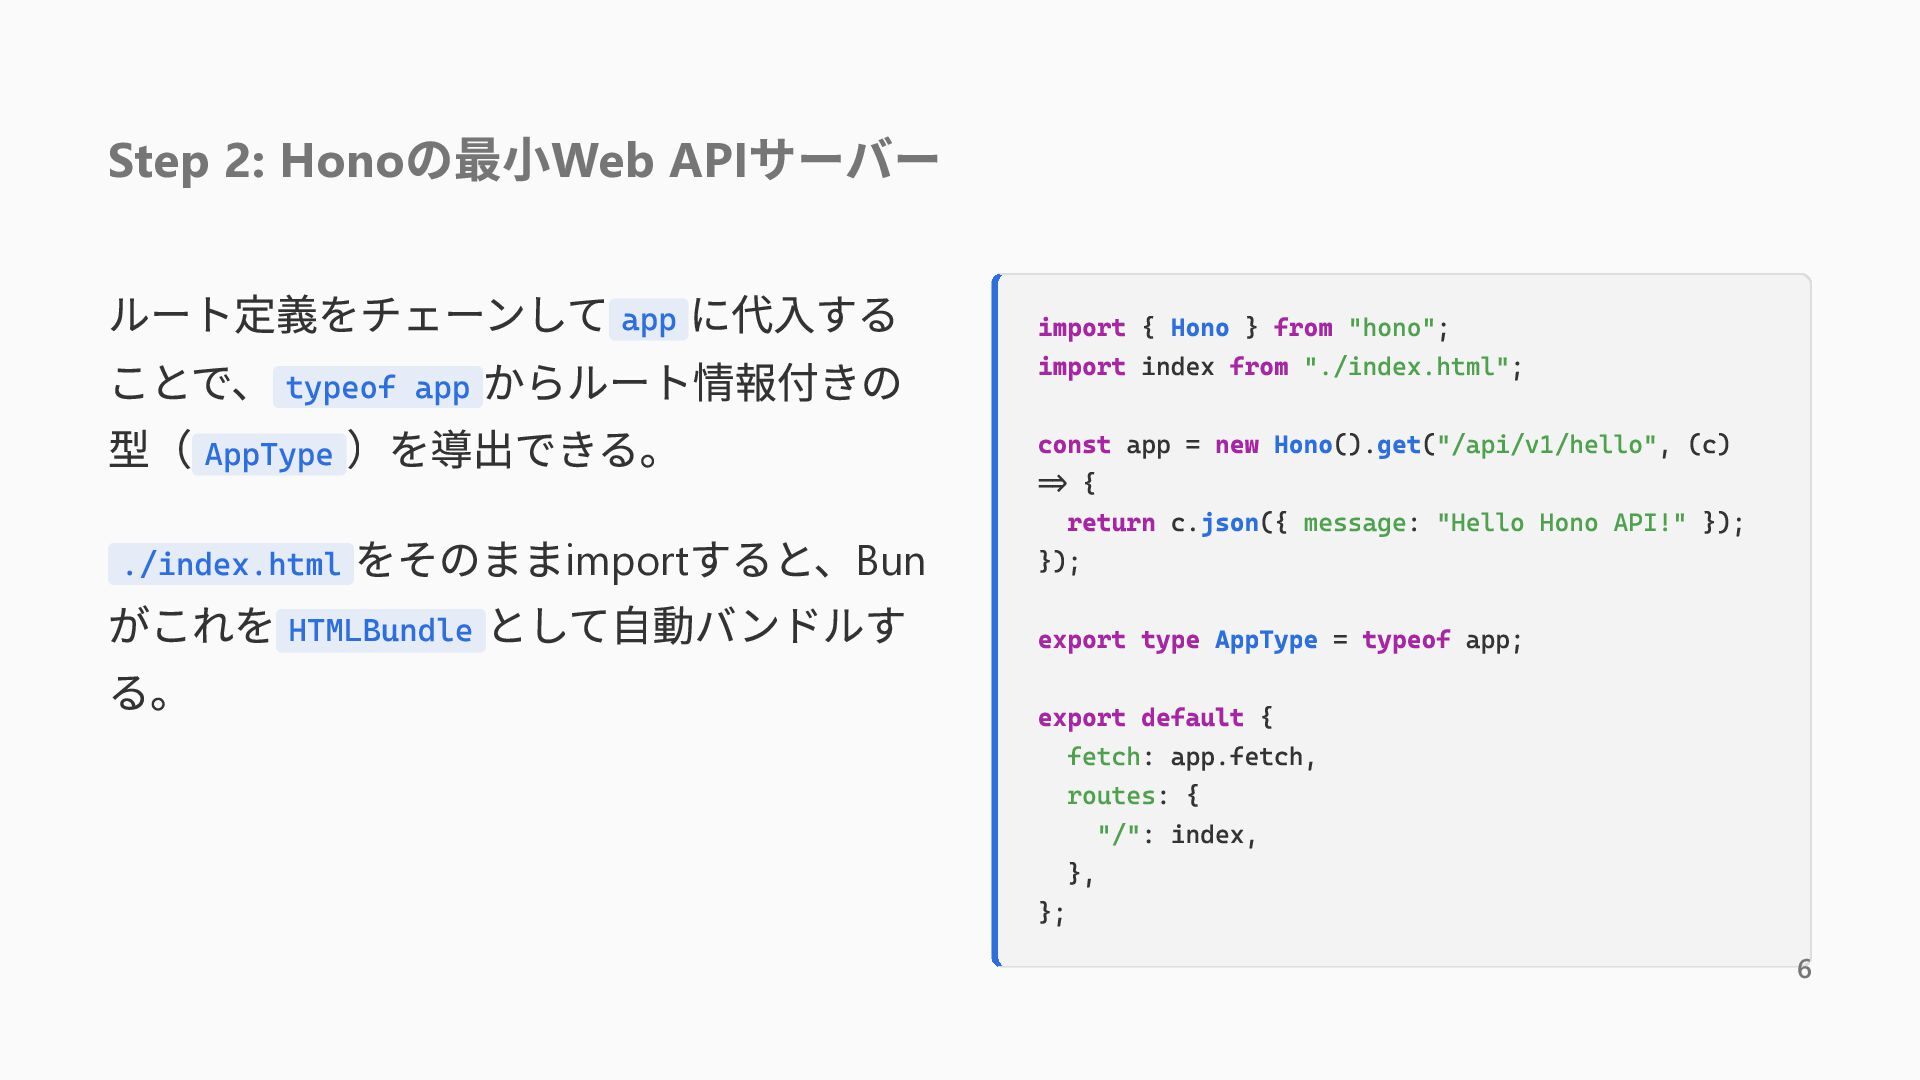Select the 'typeof app' inline code chip
The image size is (1920, 1080).
(377, 387)
